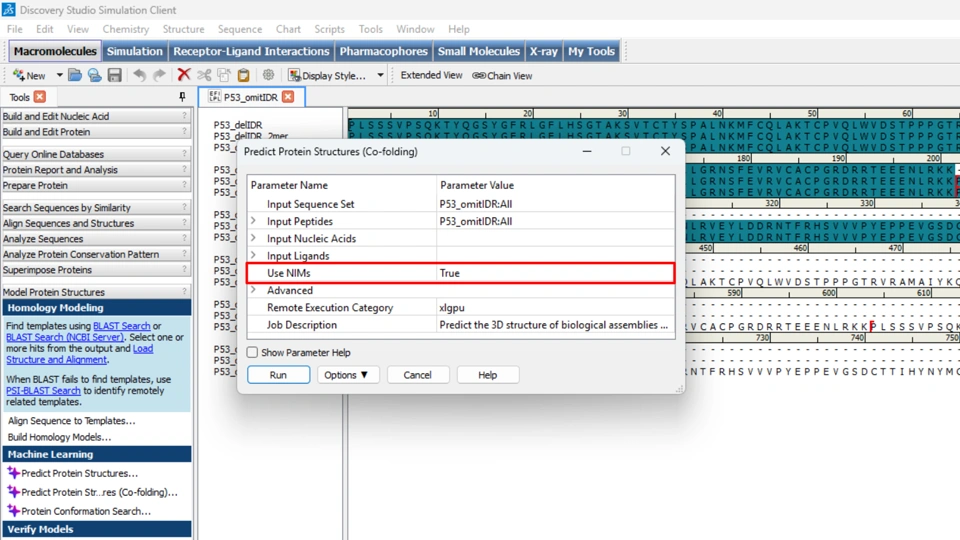960x540 pixels.
Task: Open help for Model Protein Structures
Action: [184, 292]
